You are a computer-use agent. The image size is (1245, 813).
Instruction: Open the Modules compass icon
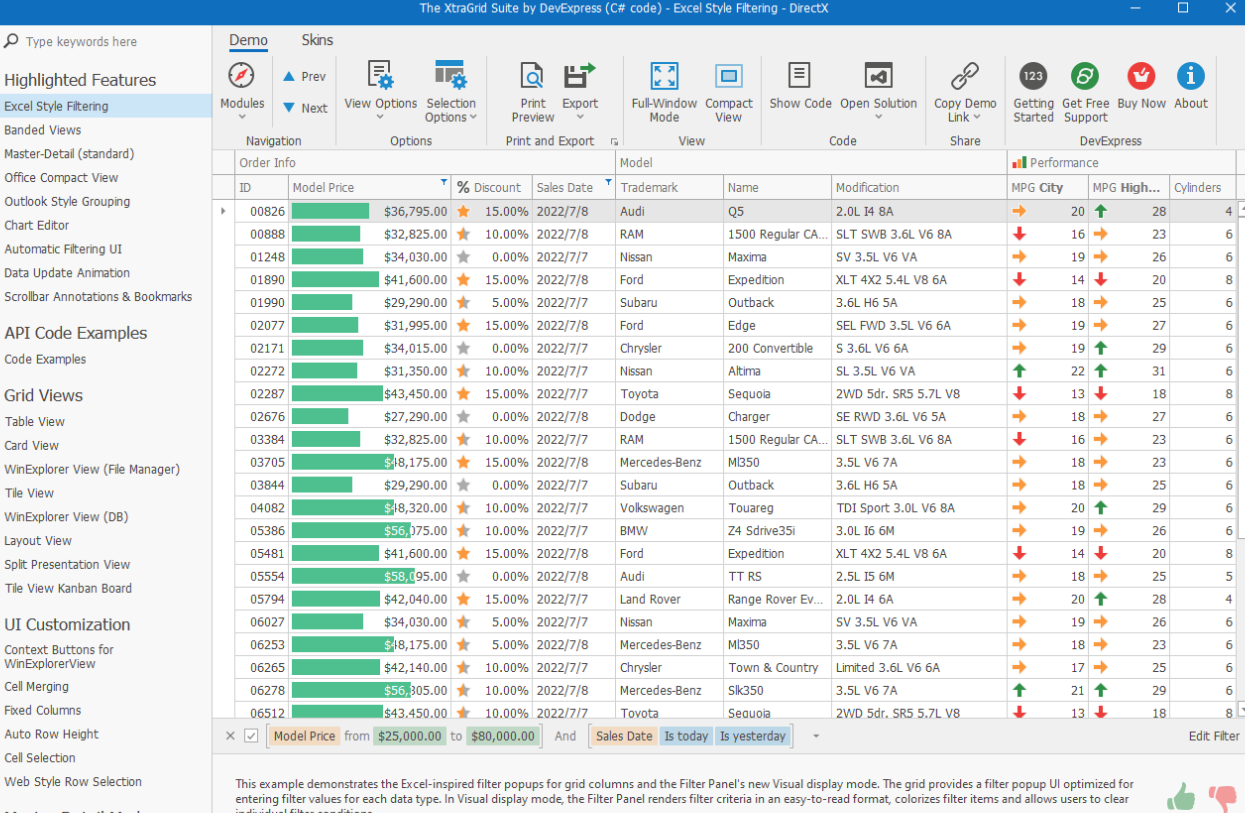point(241,76)
